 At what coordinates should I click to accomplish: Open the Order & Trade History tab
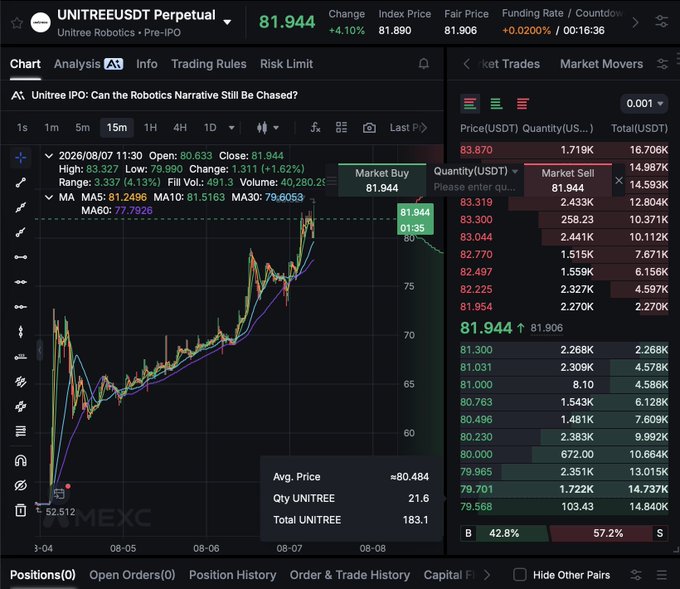350,575
